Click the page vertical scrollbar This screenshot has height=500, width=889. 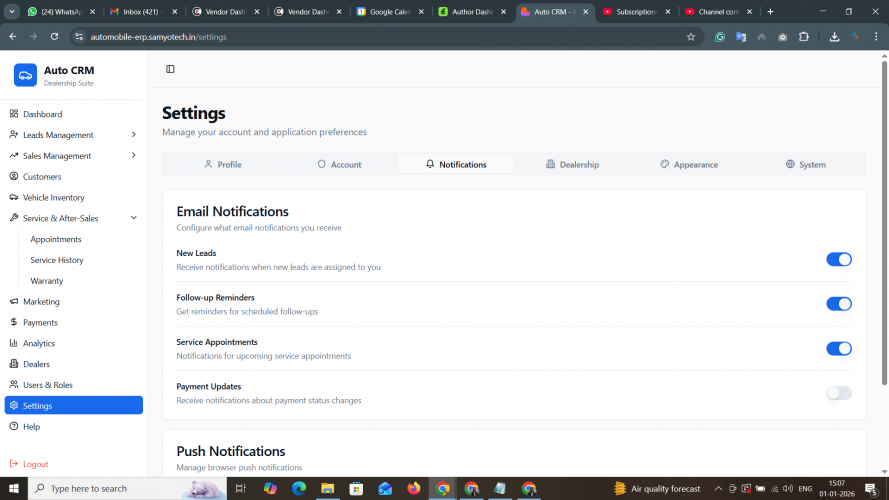point(884,223)
